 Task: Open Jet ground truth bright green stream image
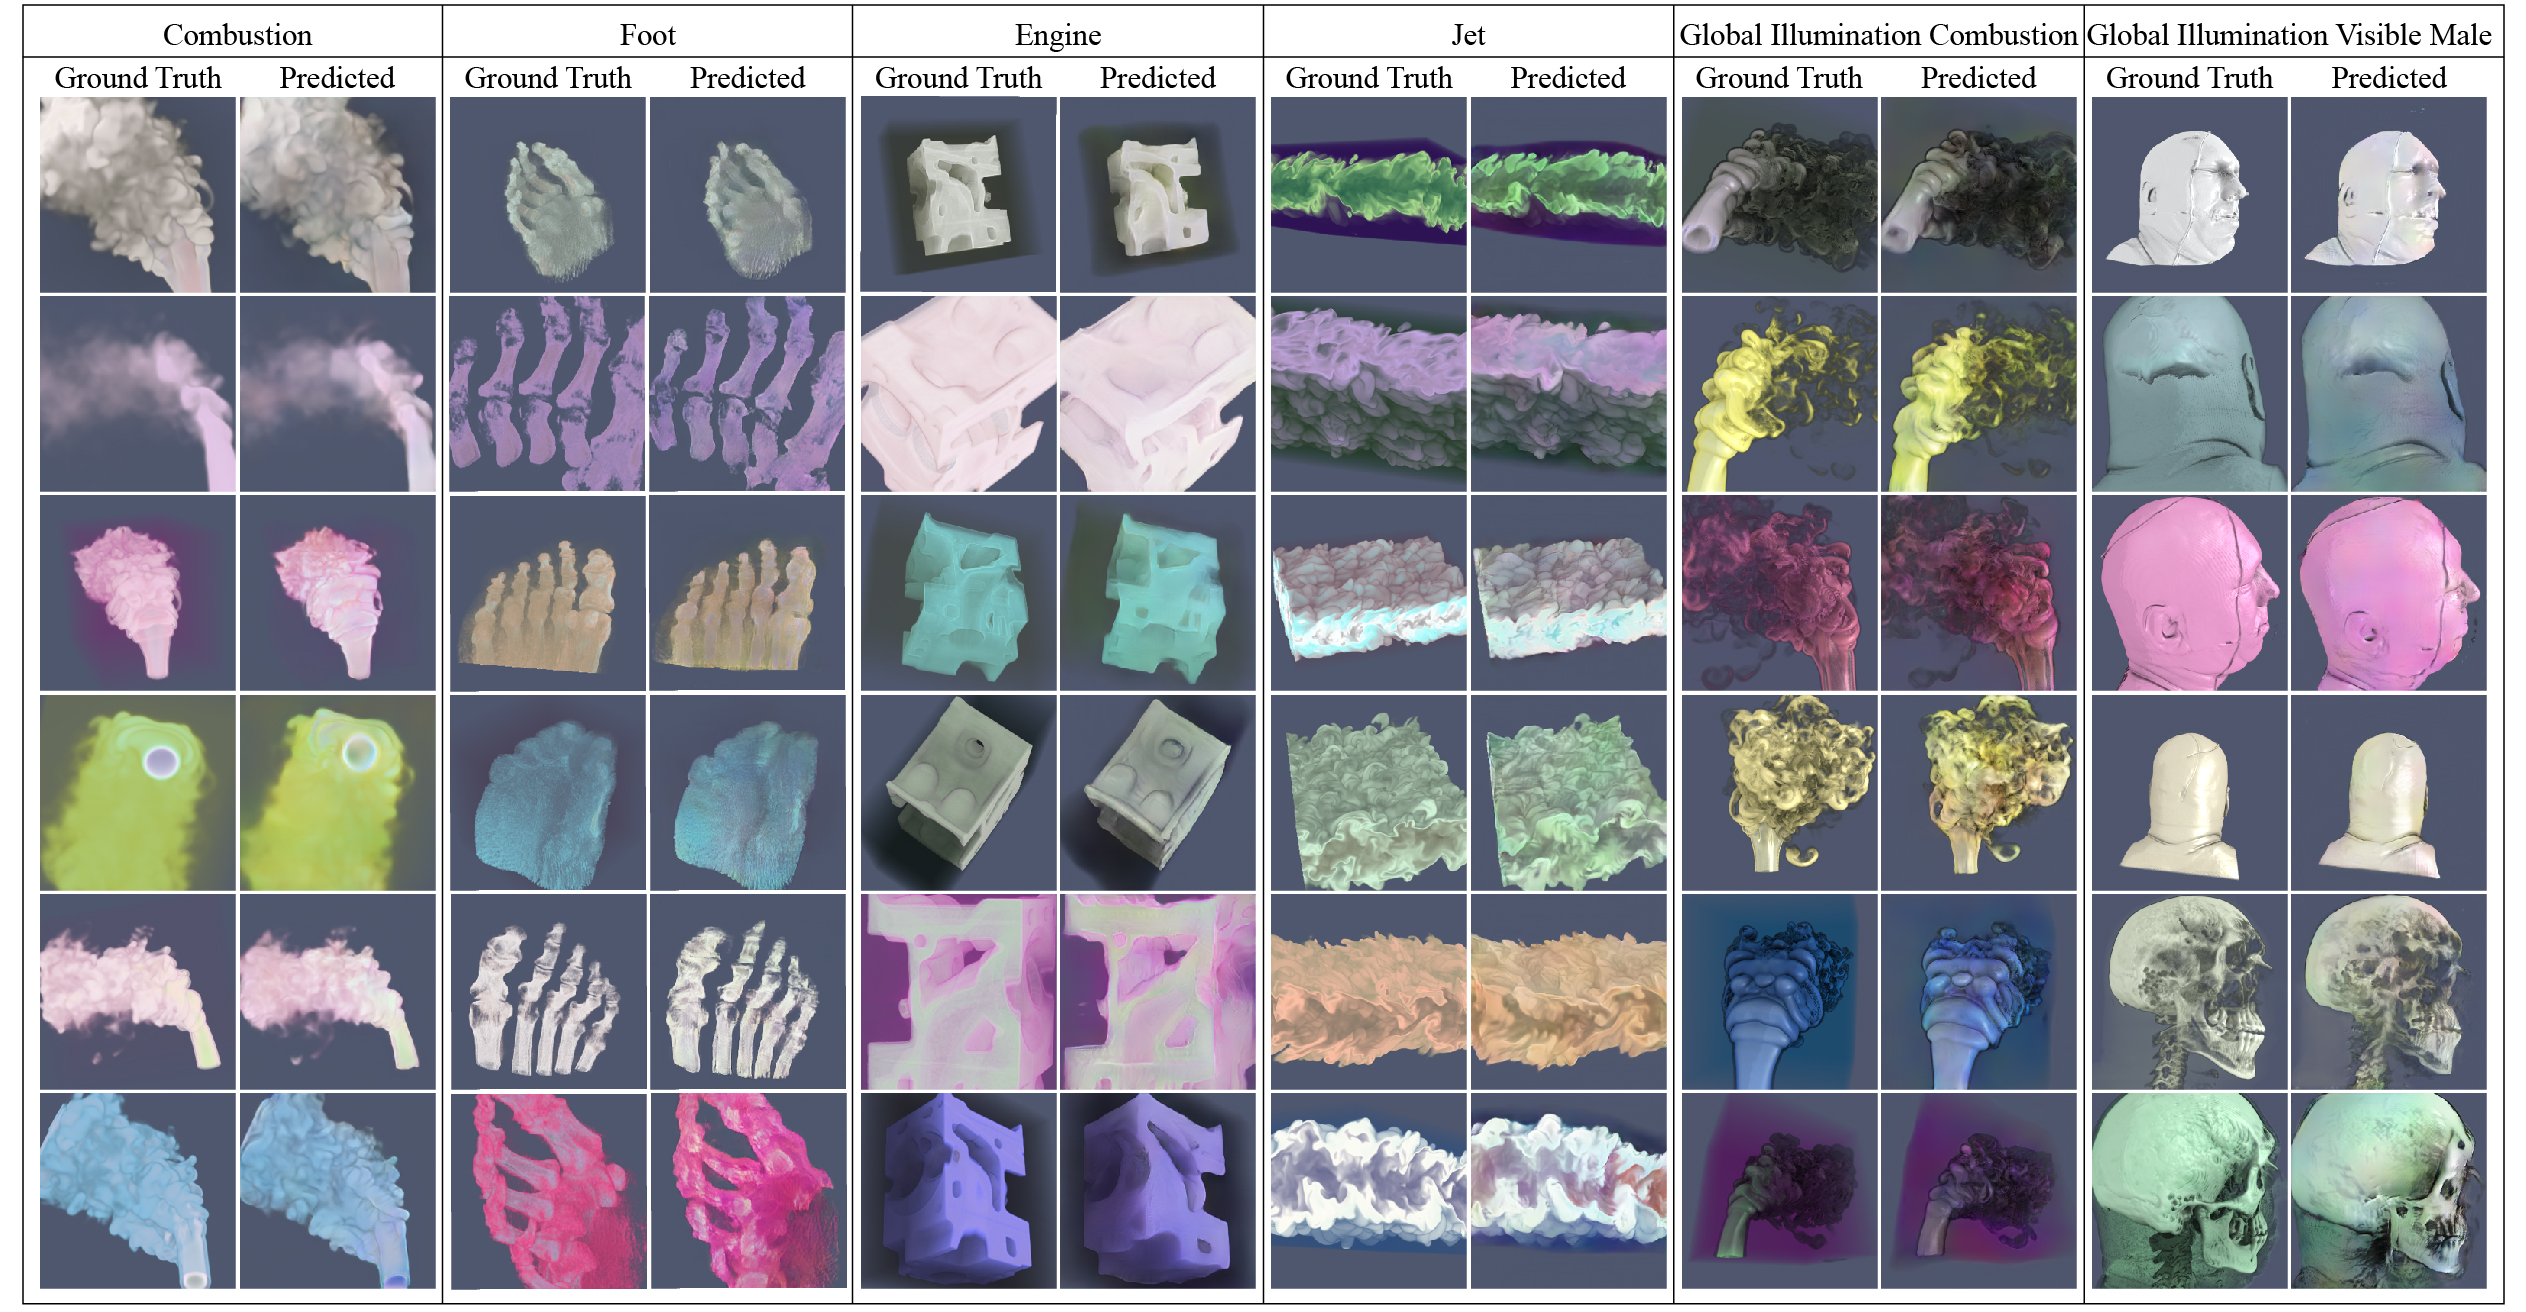coord(1369,194)
